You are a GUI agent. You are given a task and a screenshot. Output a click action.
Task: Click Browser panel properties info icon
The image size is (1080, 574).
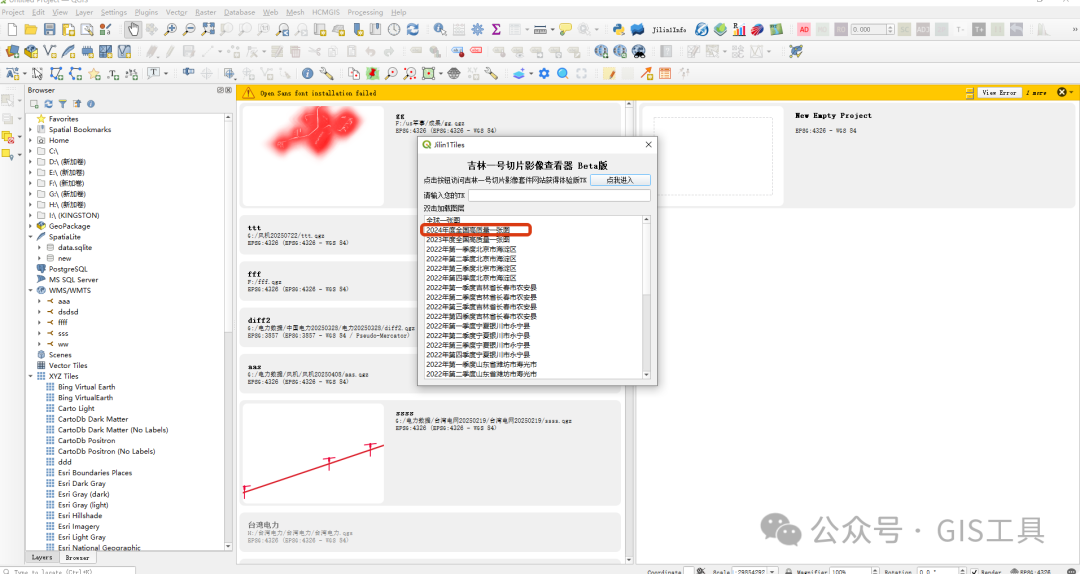90,104
